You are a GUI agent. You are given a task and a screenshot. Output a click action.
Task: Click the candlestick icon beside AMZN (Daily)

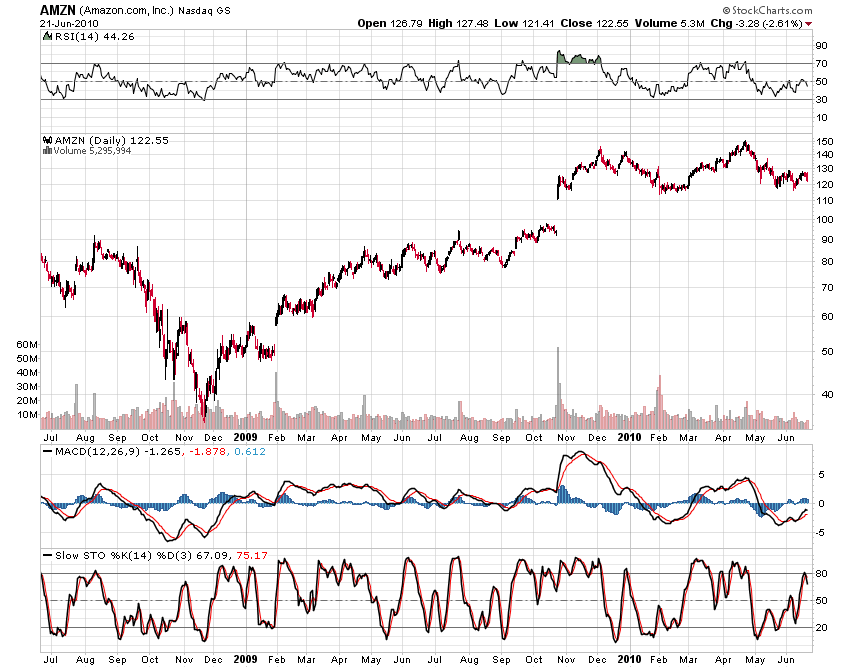coord(47,140)
